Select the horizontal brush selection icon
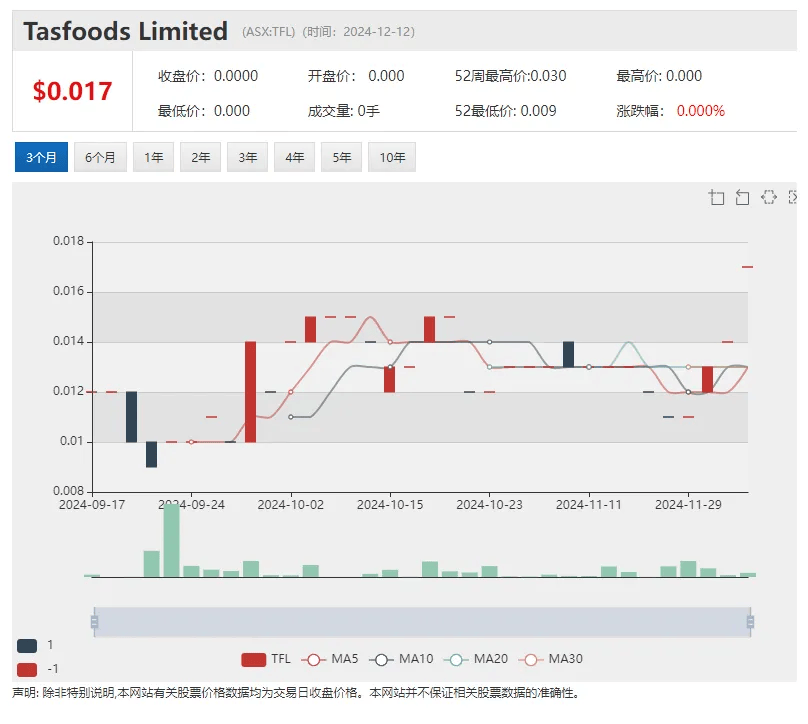The height and width of the screenshot is (724, 808). point(768,197)
